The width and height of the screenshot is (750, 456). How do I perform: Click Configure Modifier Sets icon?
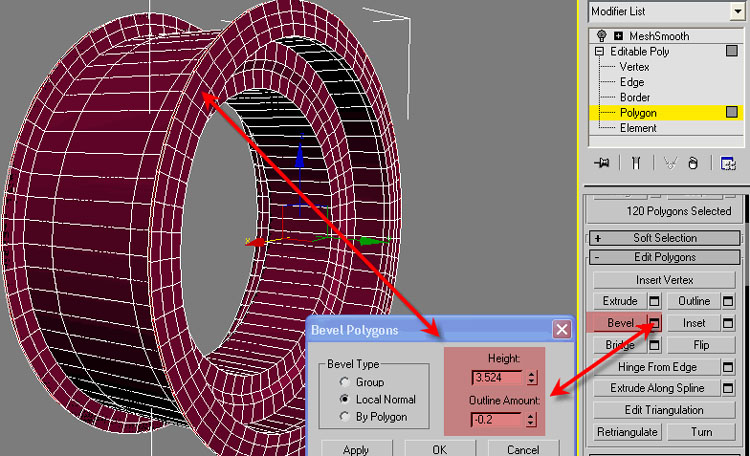[x=729, y=163]
